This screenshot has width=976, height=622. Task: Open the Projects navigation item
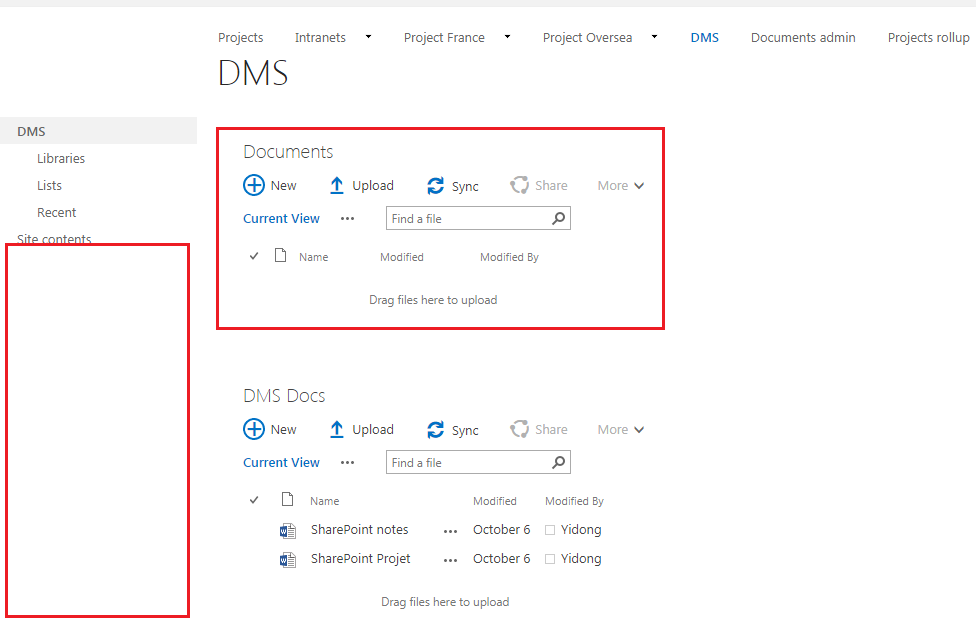(240, 37)
